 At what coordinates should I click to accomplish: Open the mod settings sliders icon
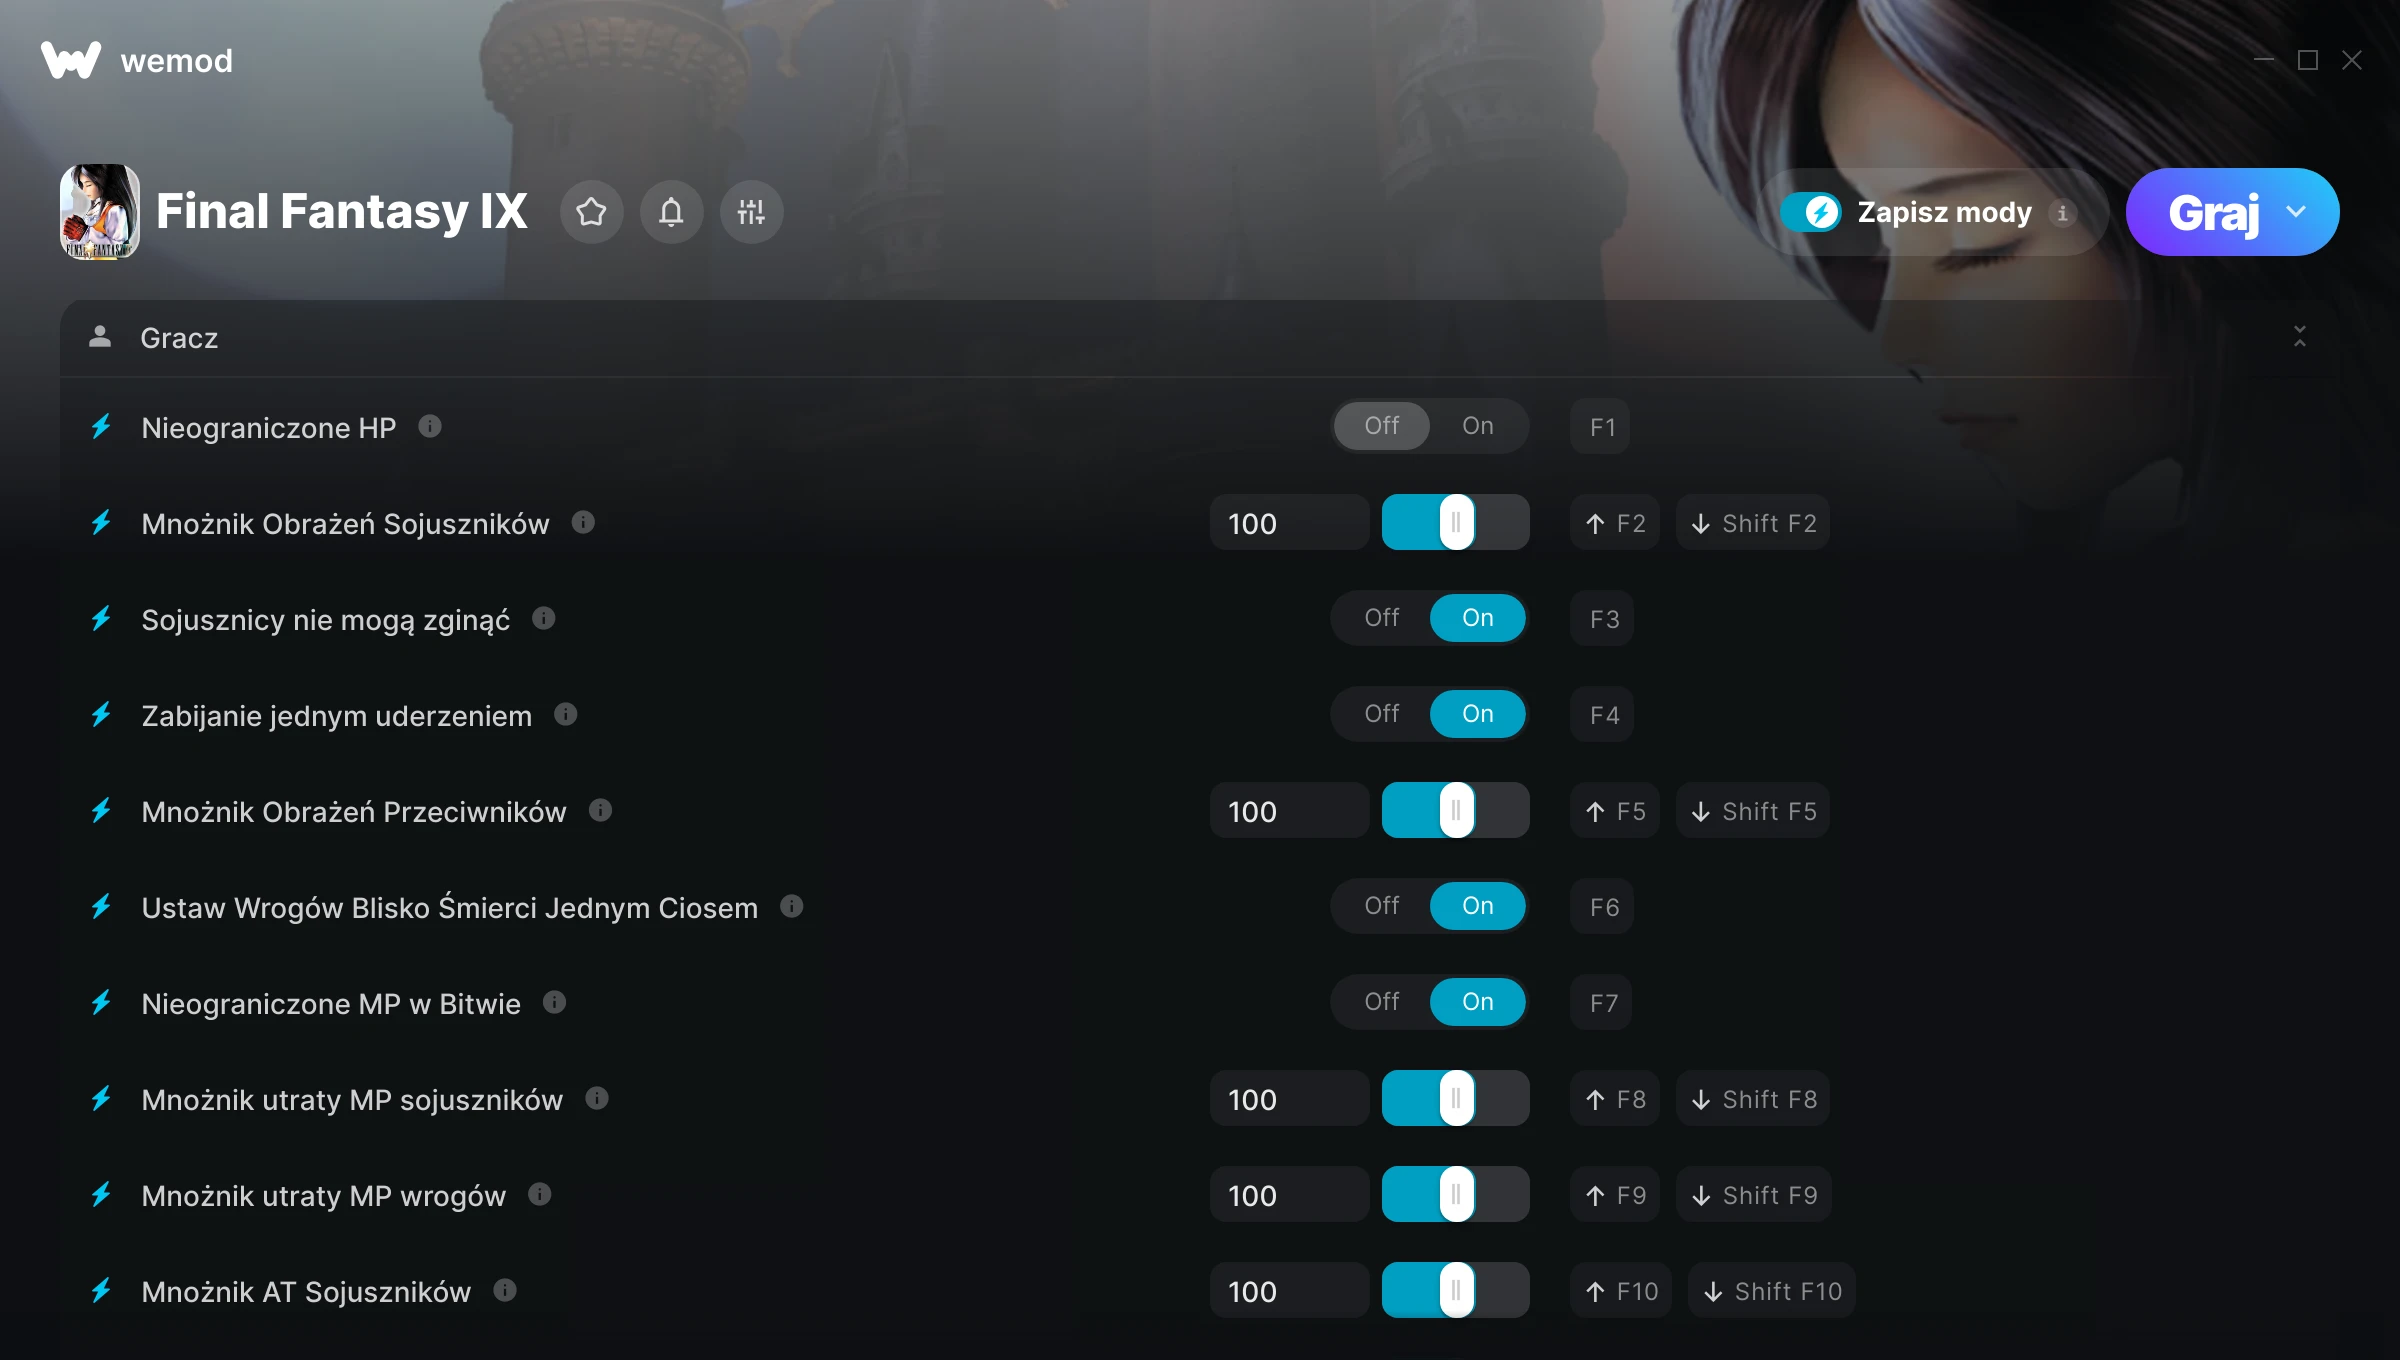(x=751, y=212)
